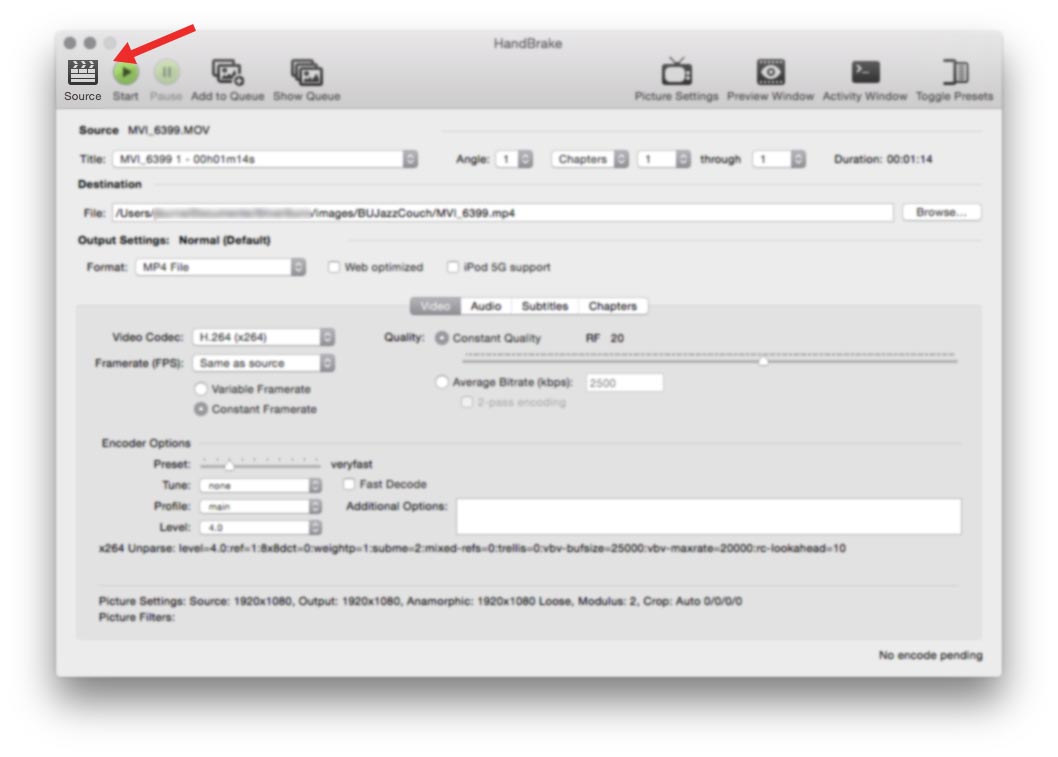The height and width of the screenshot is (757, 1058).
Task: Enable iPod 5G support checkbox
Action: 453,267
